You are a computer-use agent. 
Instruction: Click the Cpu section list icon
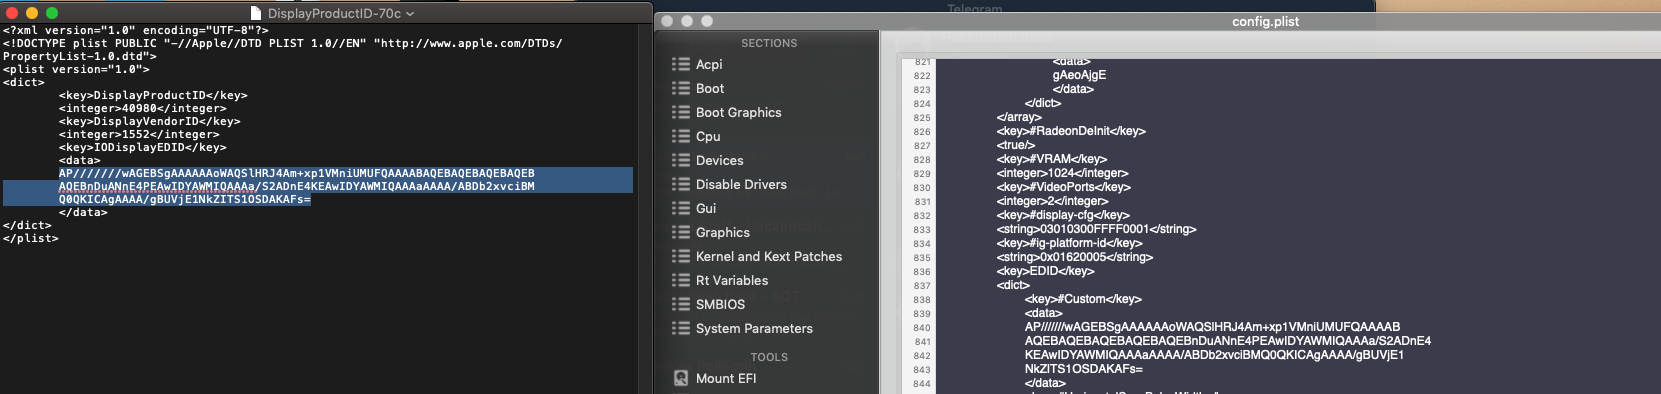(681, 136)
